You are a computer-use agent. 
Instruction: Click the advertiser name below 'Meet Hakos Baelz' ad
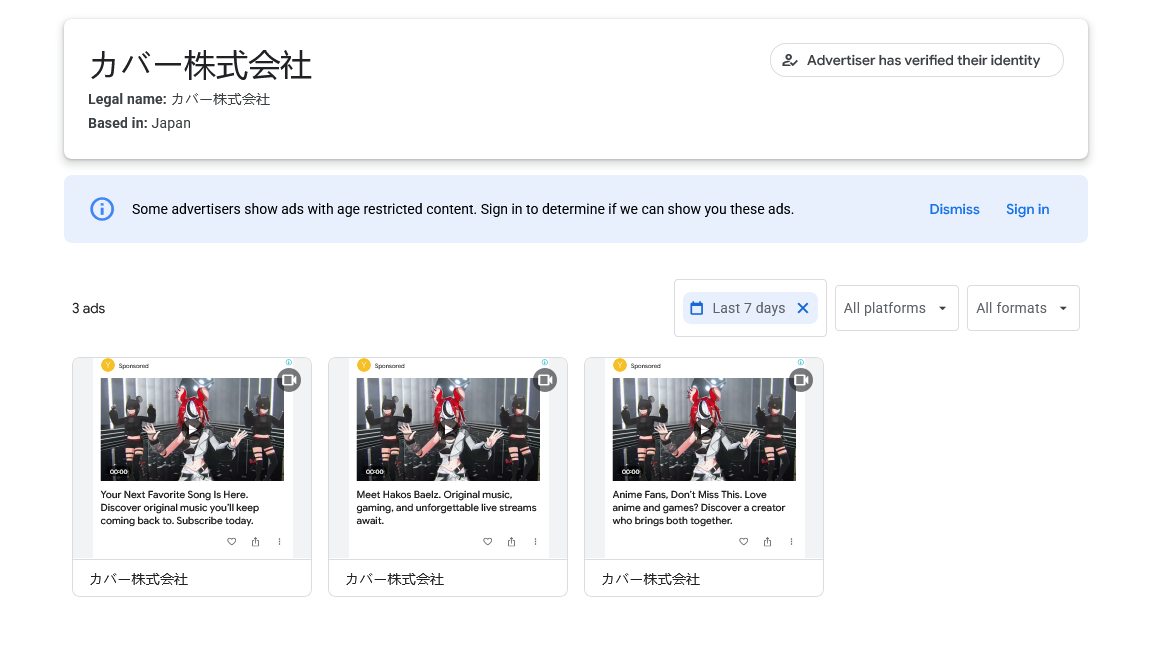pos(394,579)
